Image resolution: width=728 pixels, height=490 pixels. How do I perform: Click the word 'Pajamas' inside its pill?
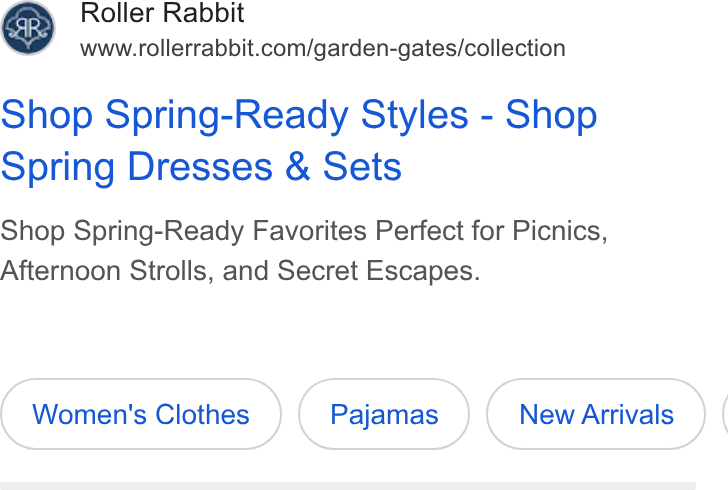coord(384,415)
